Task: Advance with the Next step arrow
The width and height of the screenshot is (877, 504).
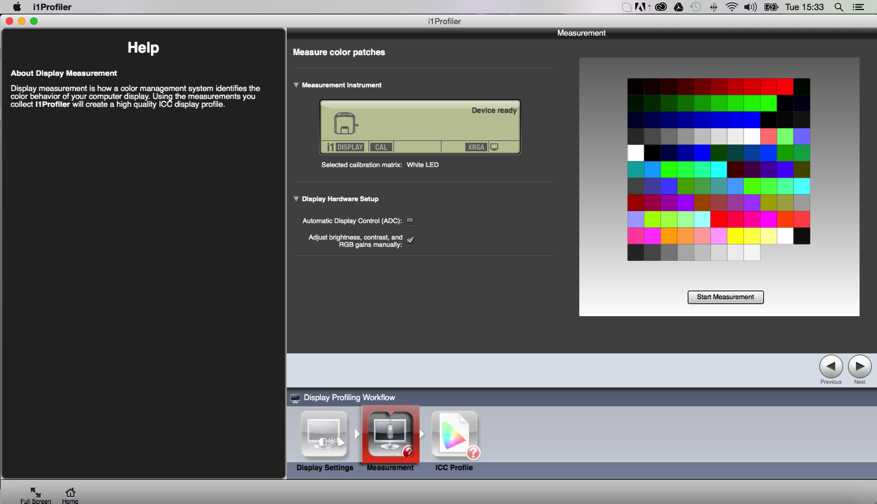Action: coord(860,366)
